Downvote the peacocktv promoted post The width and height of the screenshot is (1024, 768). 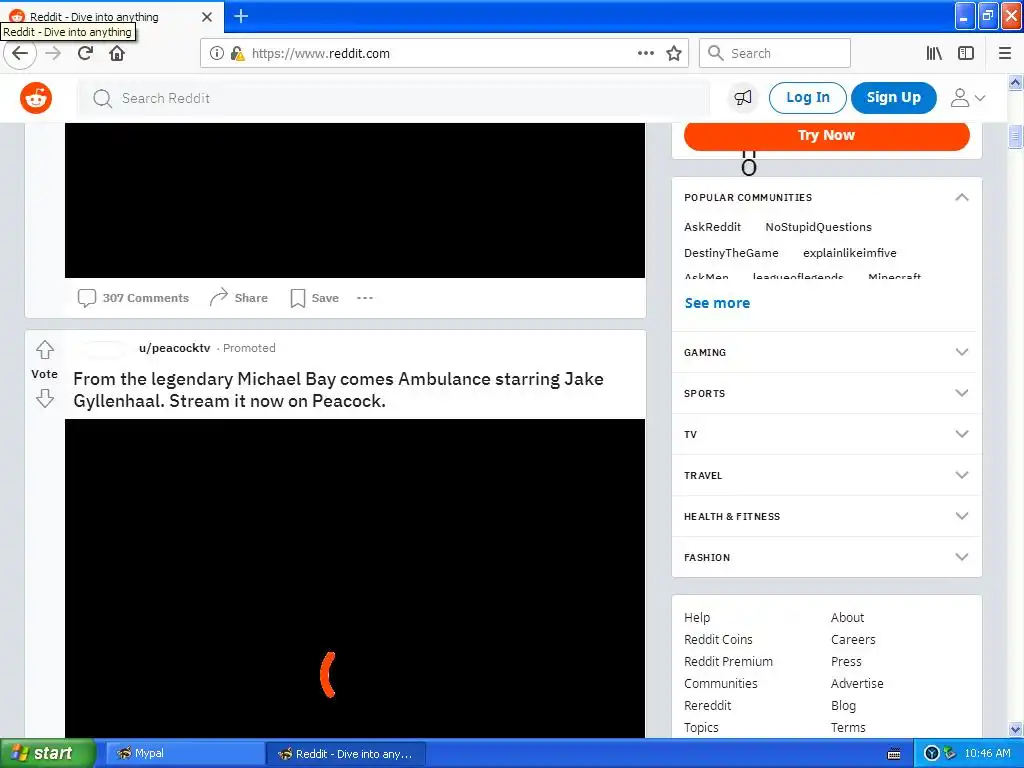coord(44,398)
